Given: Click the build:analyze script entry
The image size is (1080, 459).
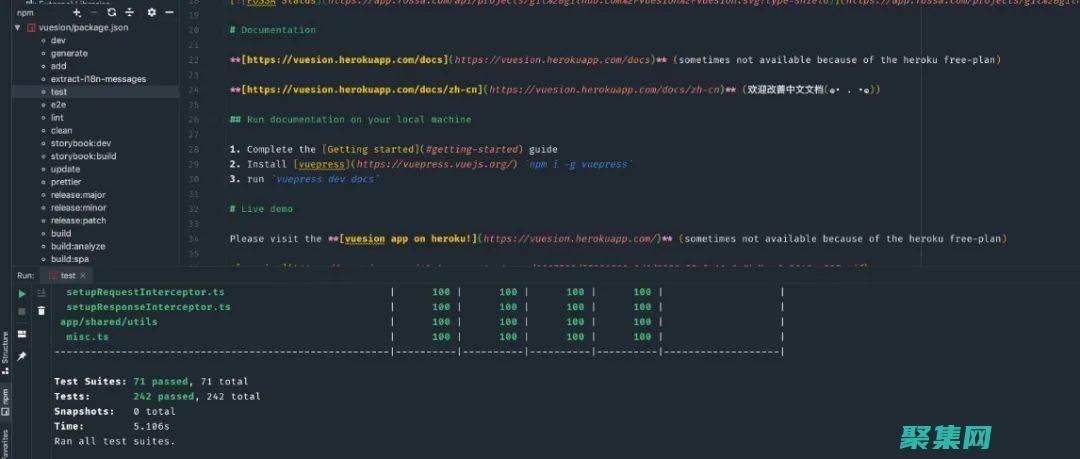Looking at the screenshot, I should (x=78, y=246).
